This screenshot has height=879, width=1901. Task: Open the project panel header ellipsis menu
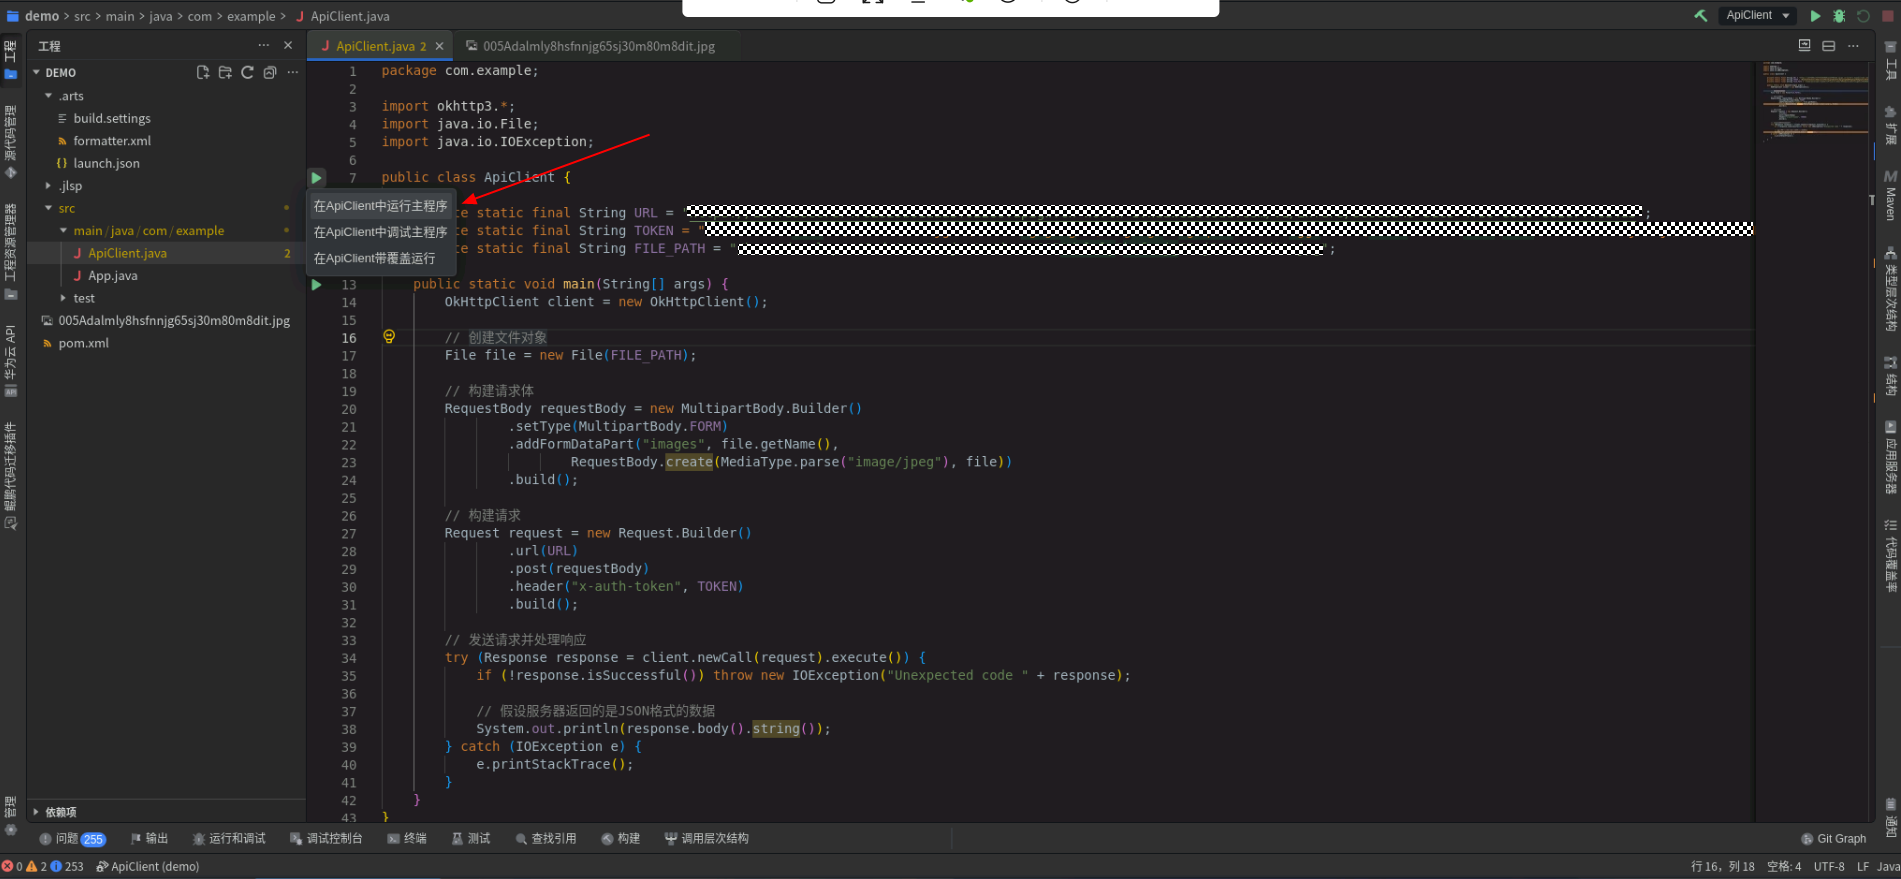263,46
